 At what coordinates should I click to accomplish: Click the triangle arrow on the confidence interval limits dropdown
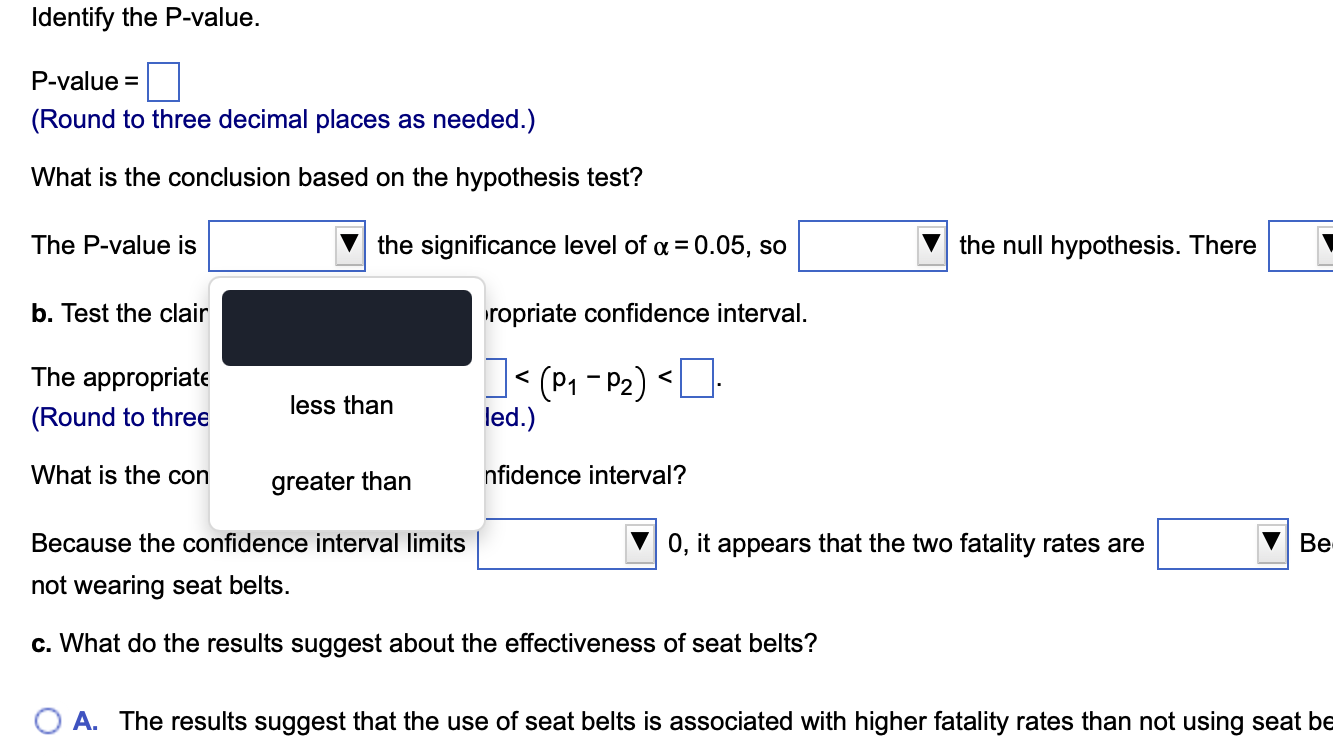coord(640,543)
